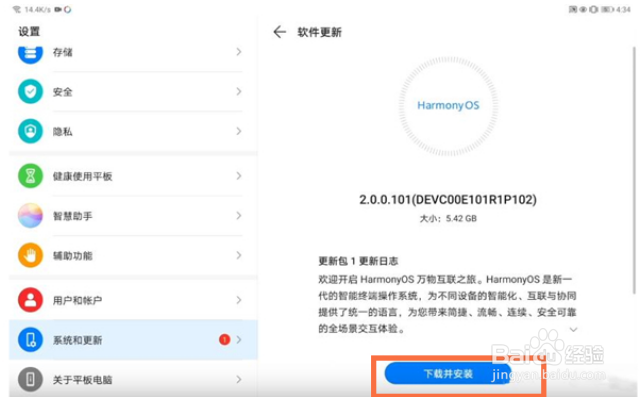The image size is (640, 397).
Task: Tap the blue 系统和更新 device icon
Action: pos(30,339)
